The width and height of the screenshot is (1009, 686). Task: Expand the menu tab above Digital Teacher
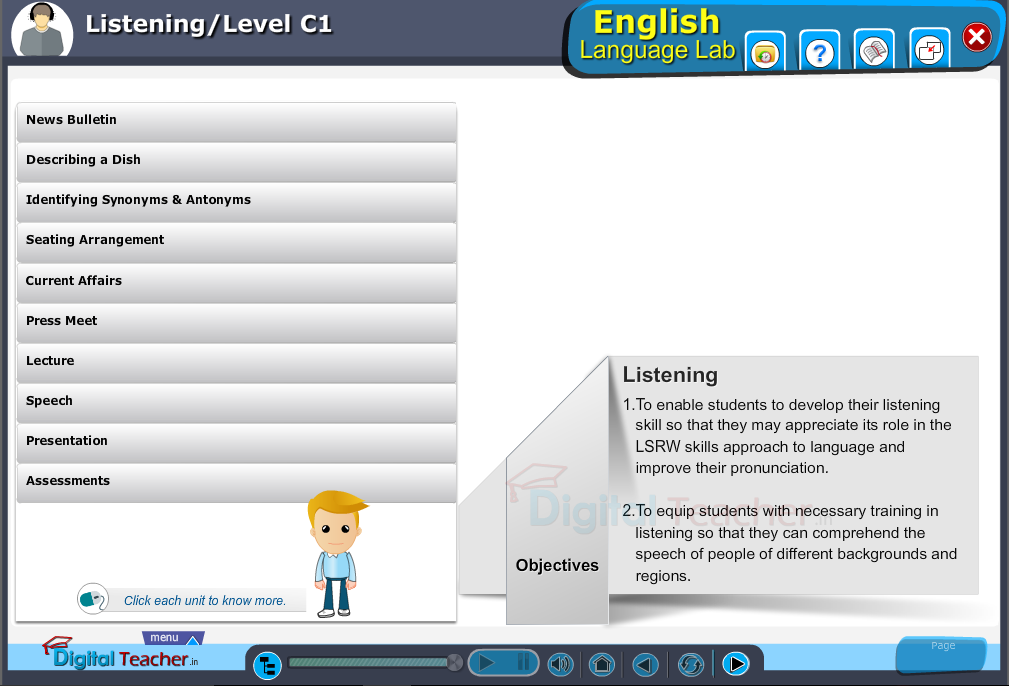point(172,638)
